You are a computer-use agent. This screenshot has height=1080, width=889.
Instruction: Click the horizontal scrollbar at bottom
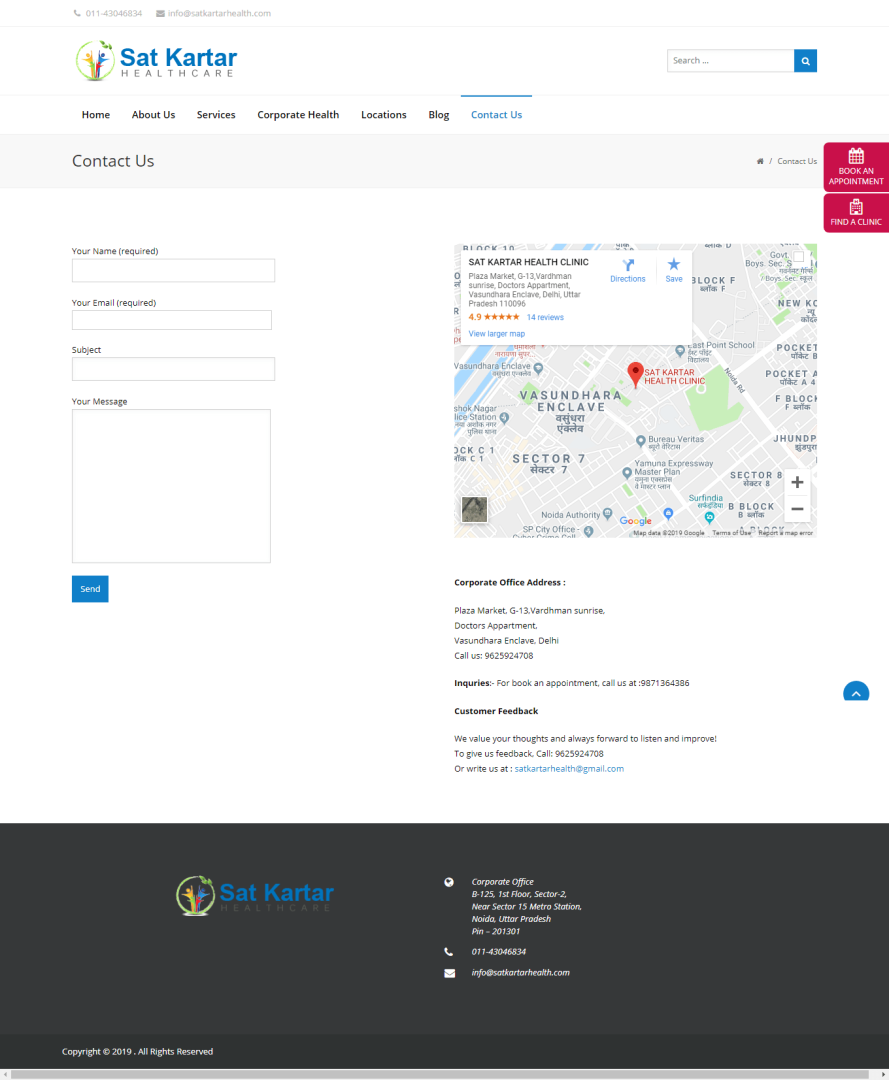coord(444,1074)
